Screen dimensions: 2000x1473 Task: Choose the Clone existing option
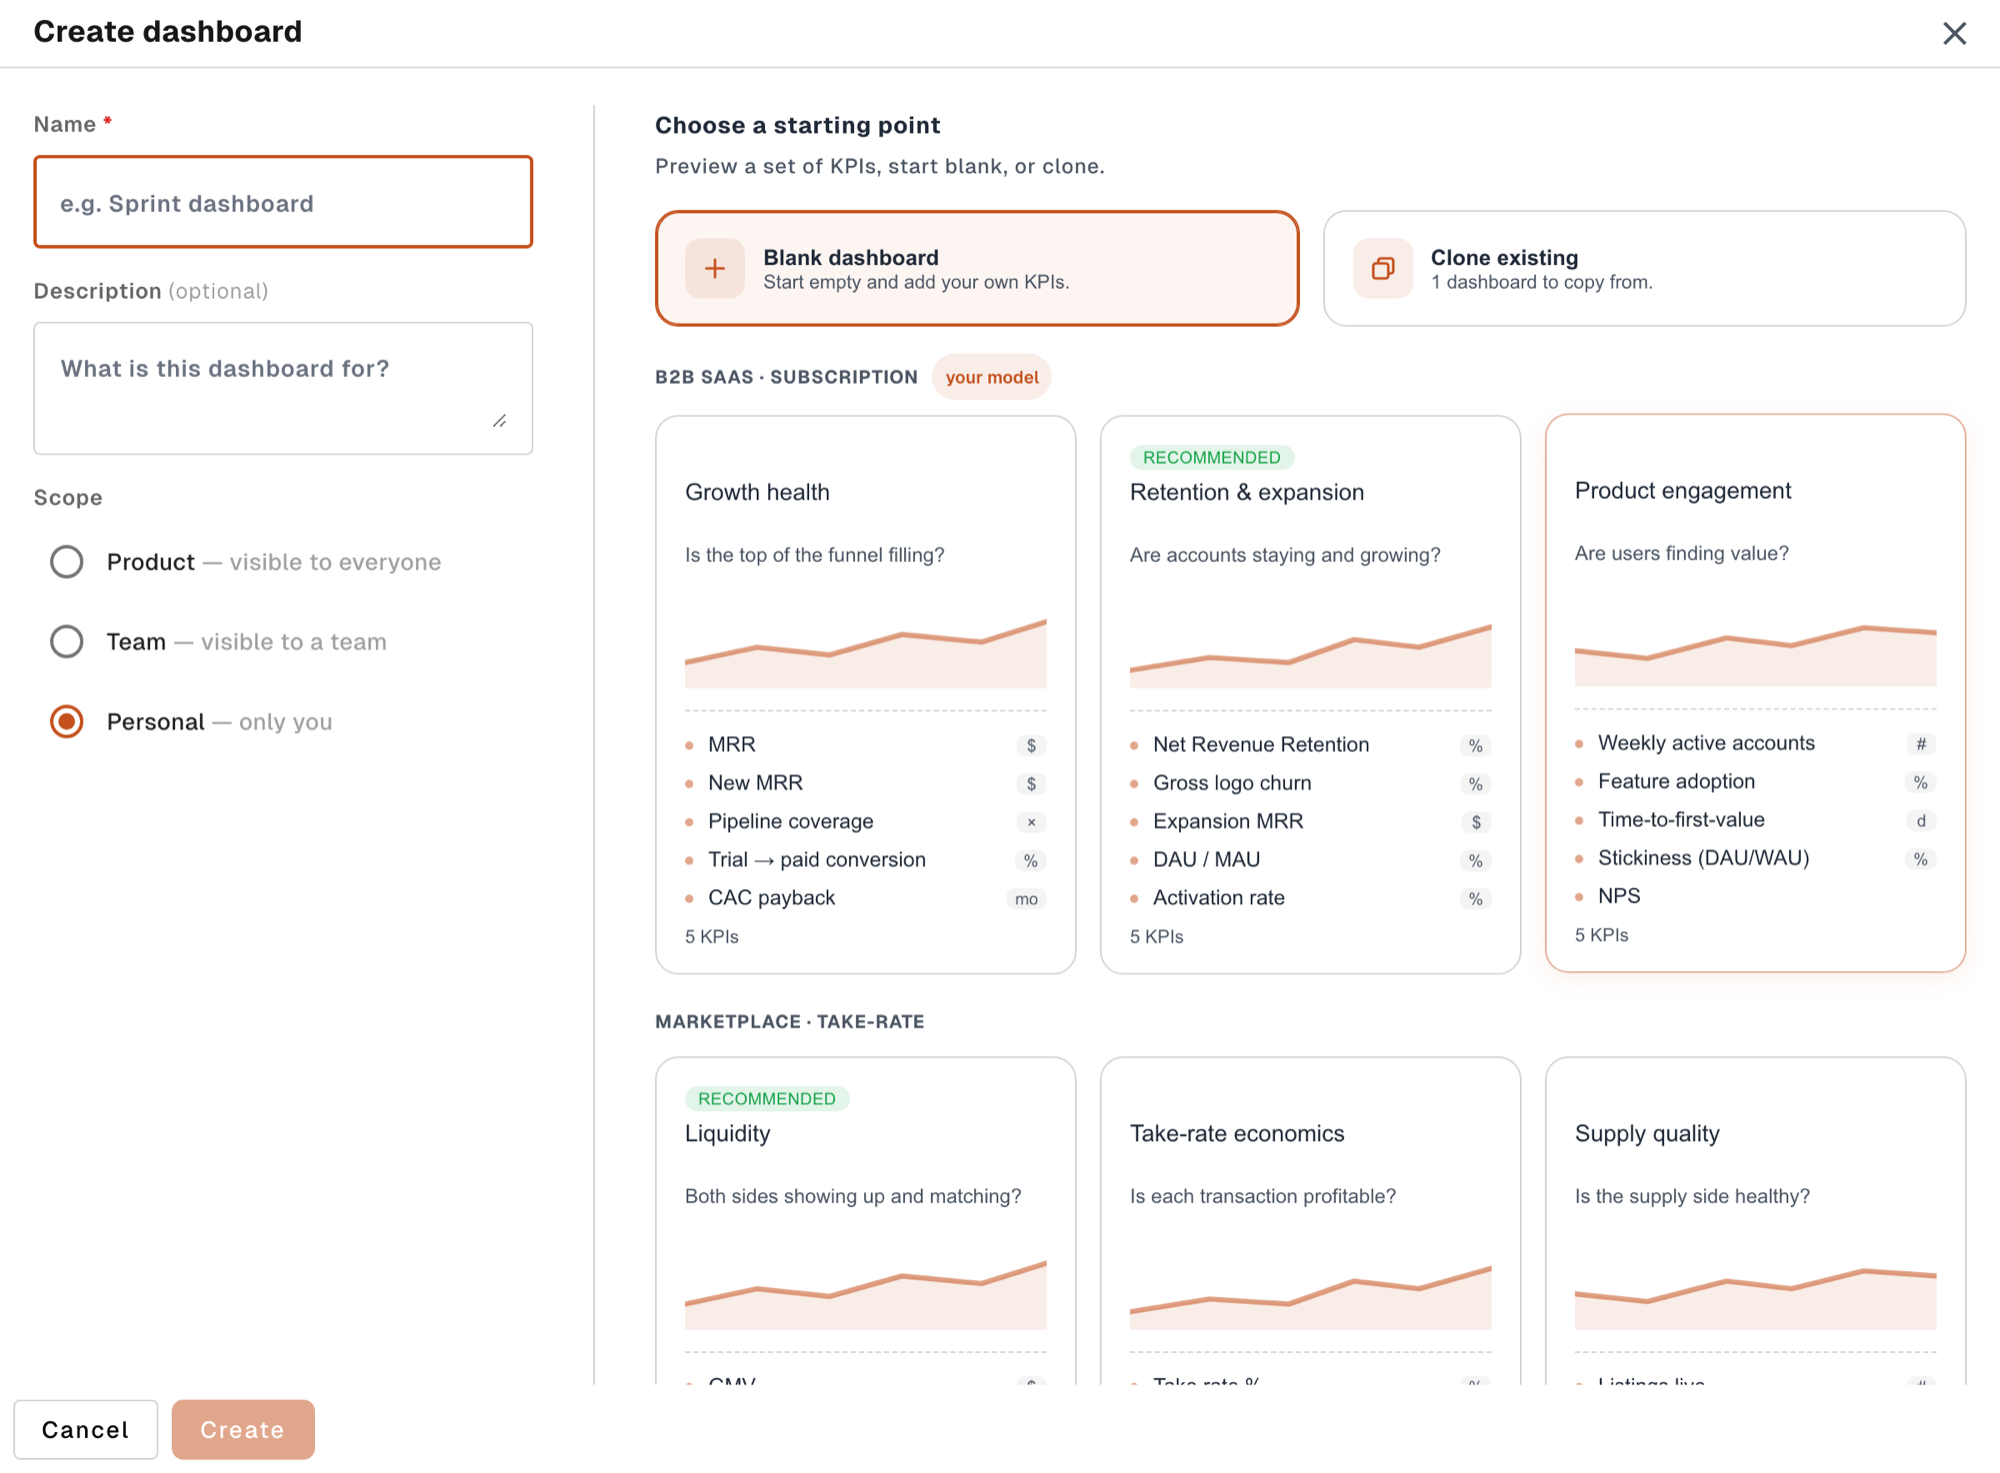(x=1644, y=268)
